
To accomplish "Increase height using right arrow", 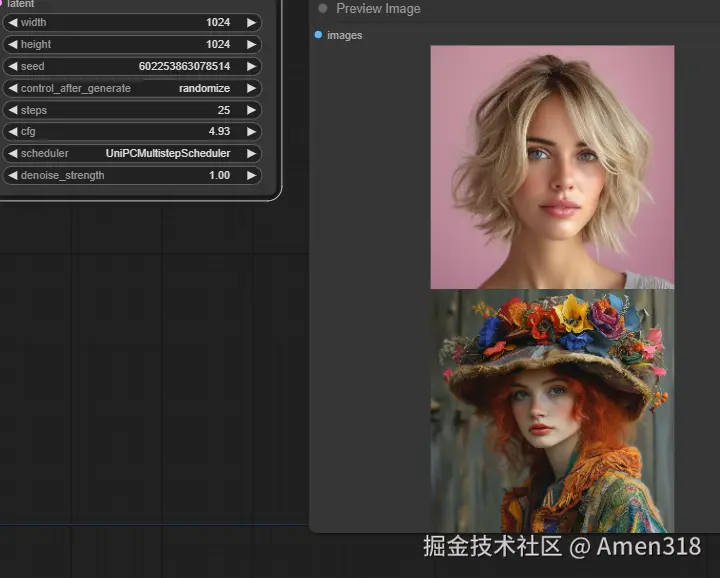I will click(x=251, y=44).
